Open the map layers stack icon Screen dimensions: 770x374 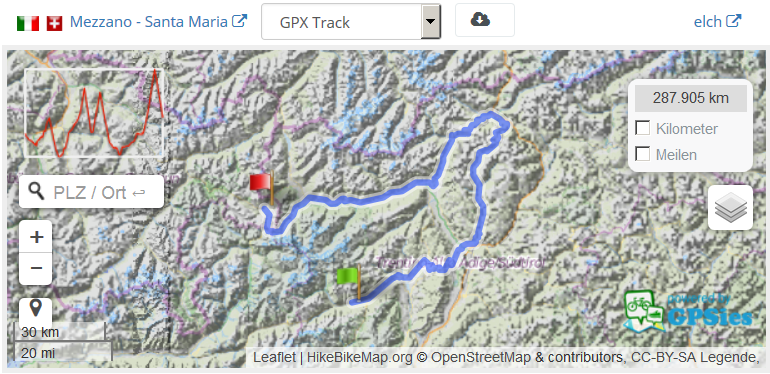tap(730, 208)
